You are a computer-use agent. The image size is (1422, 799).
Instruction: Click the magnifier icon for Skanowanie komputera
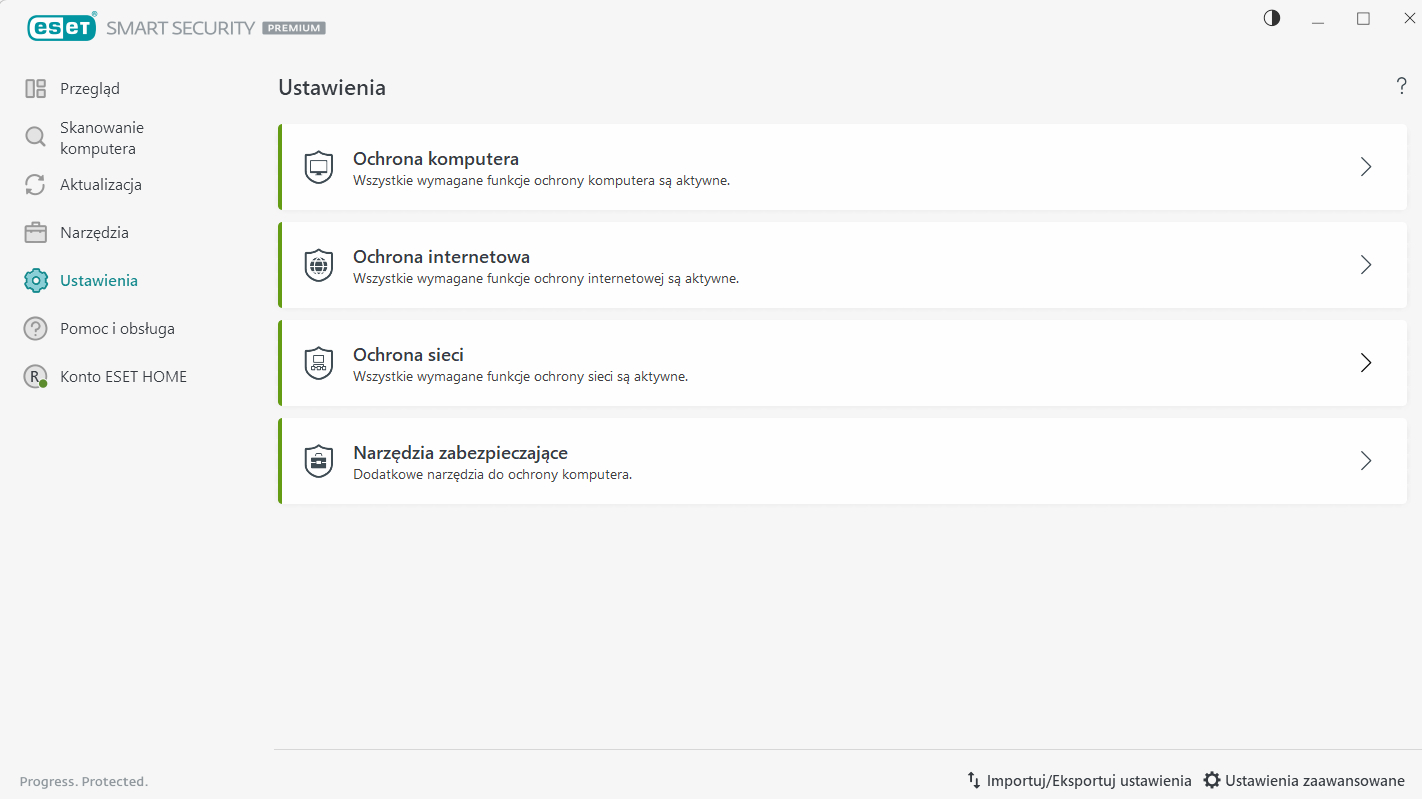(x=35, y=137)
